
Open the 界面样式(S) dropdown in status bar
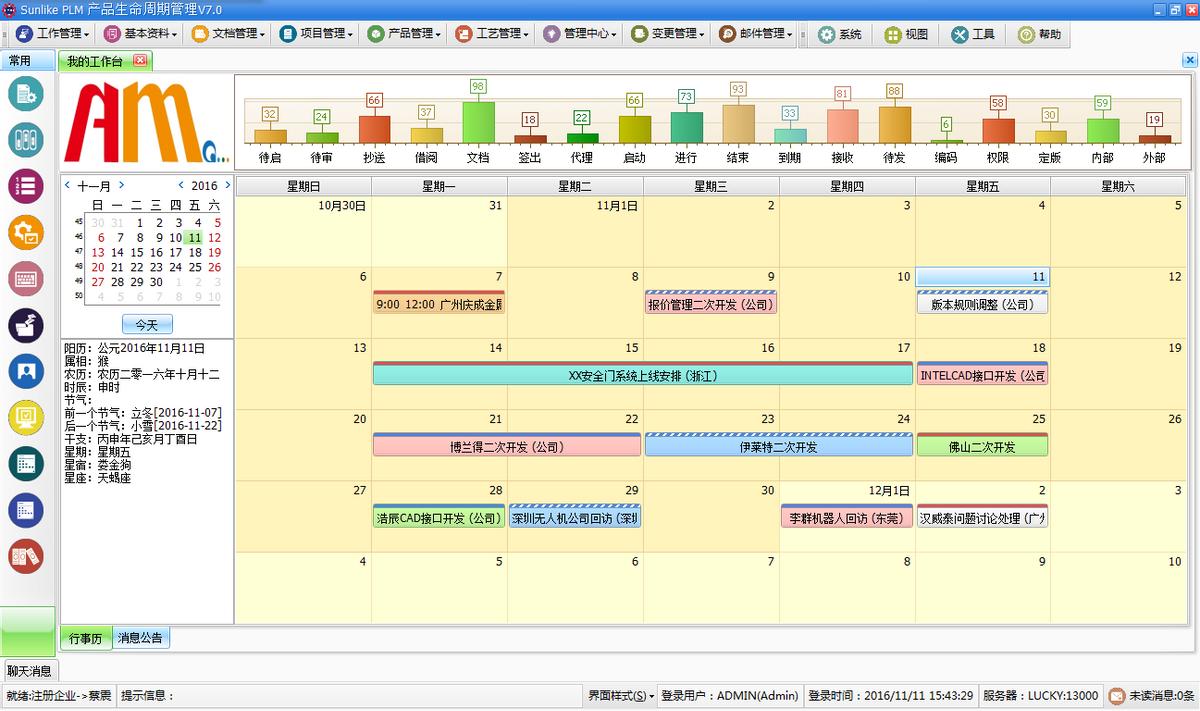pyautogui.click(x=621, y=696)
